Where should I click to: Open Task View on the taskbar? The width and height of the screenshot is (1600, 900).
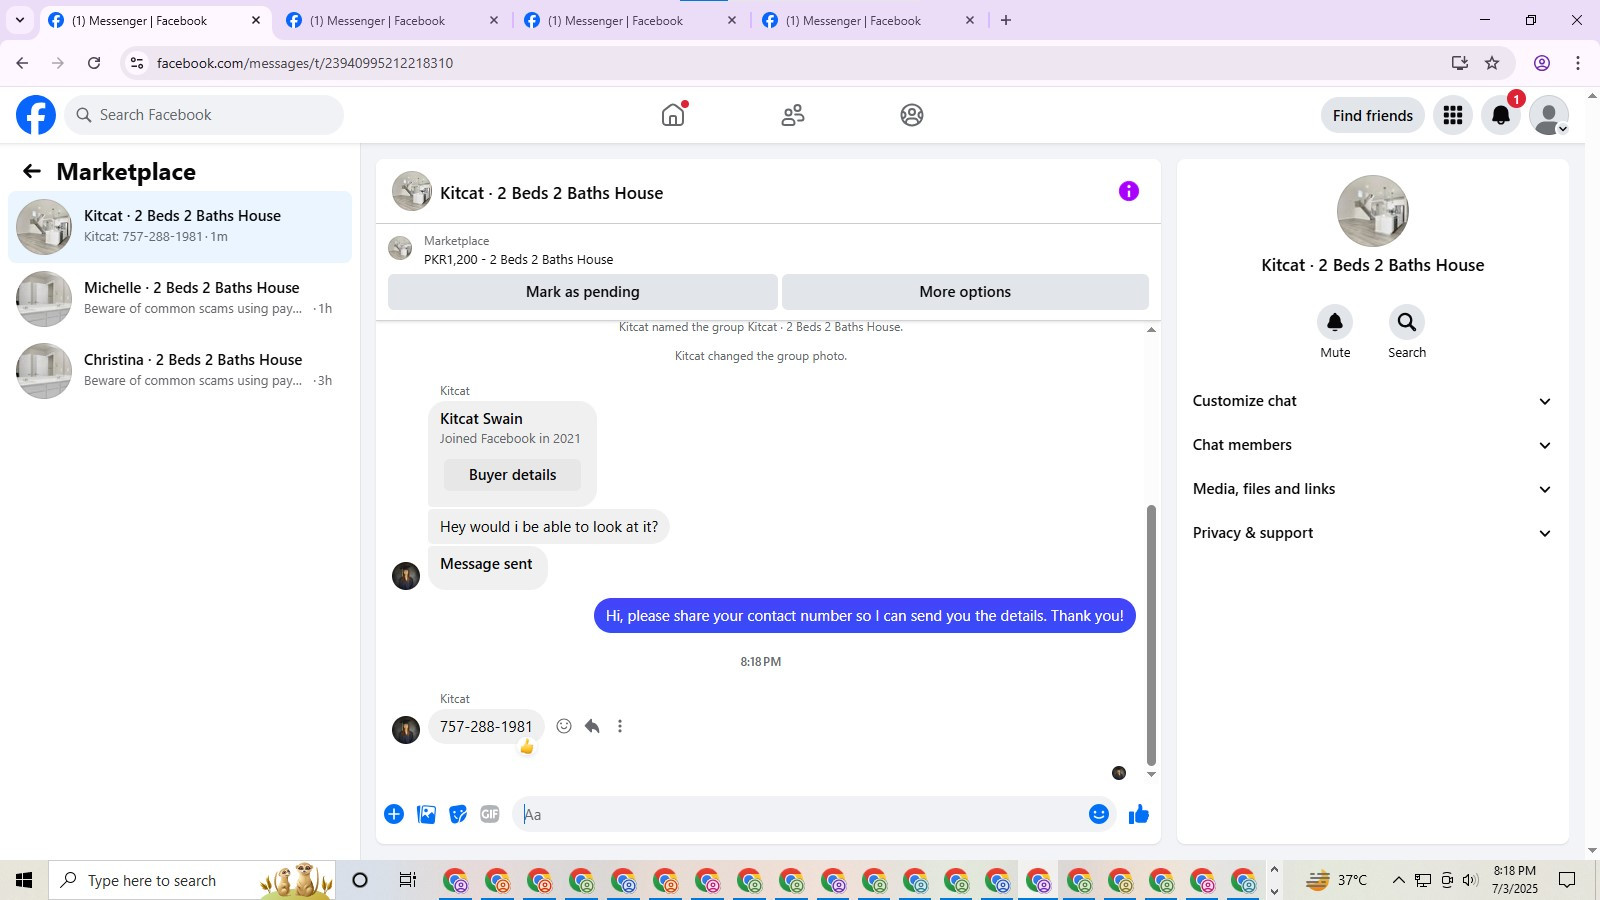coord(407,880)
